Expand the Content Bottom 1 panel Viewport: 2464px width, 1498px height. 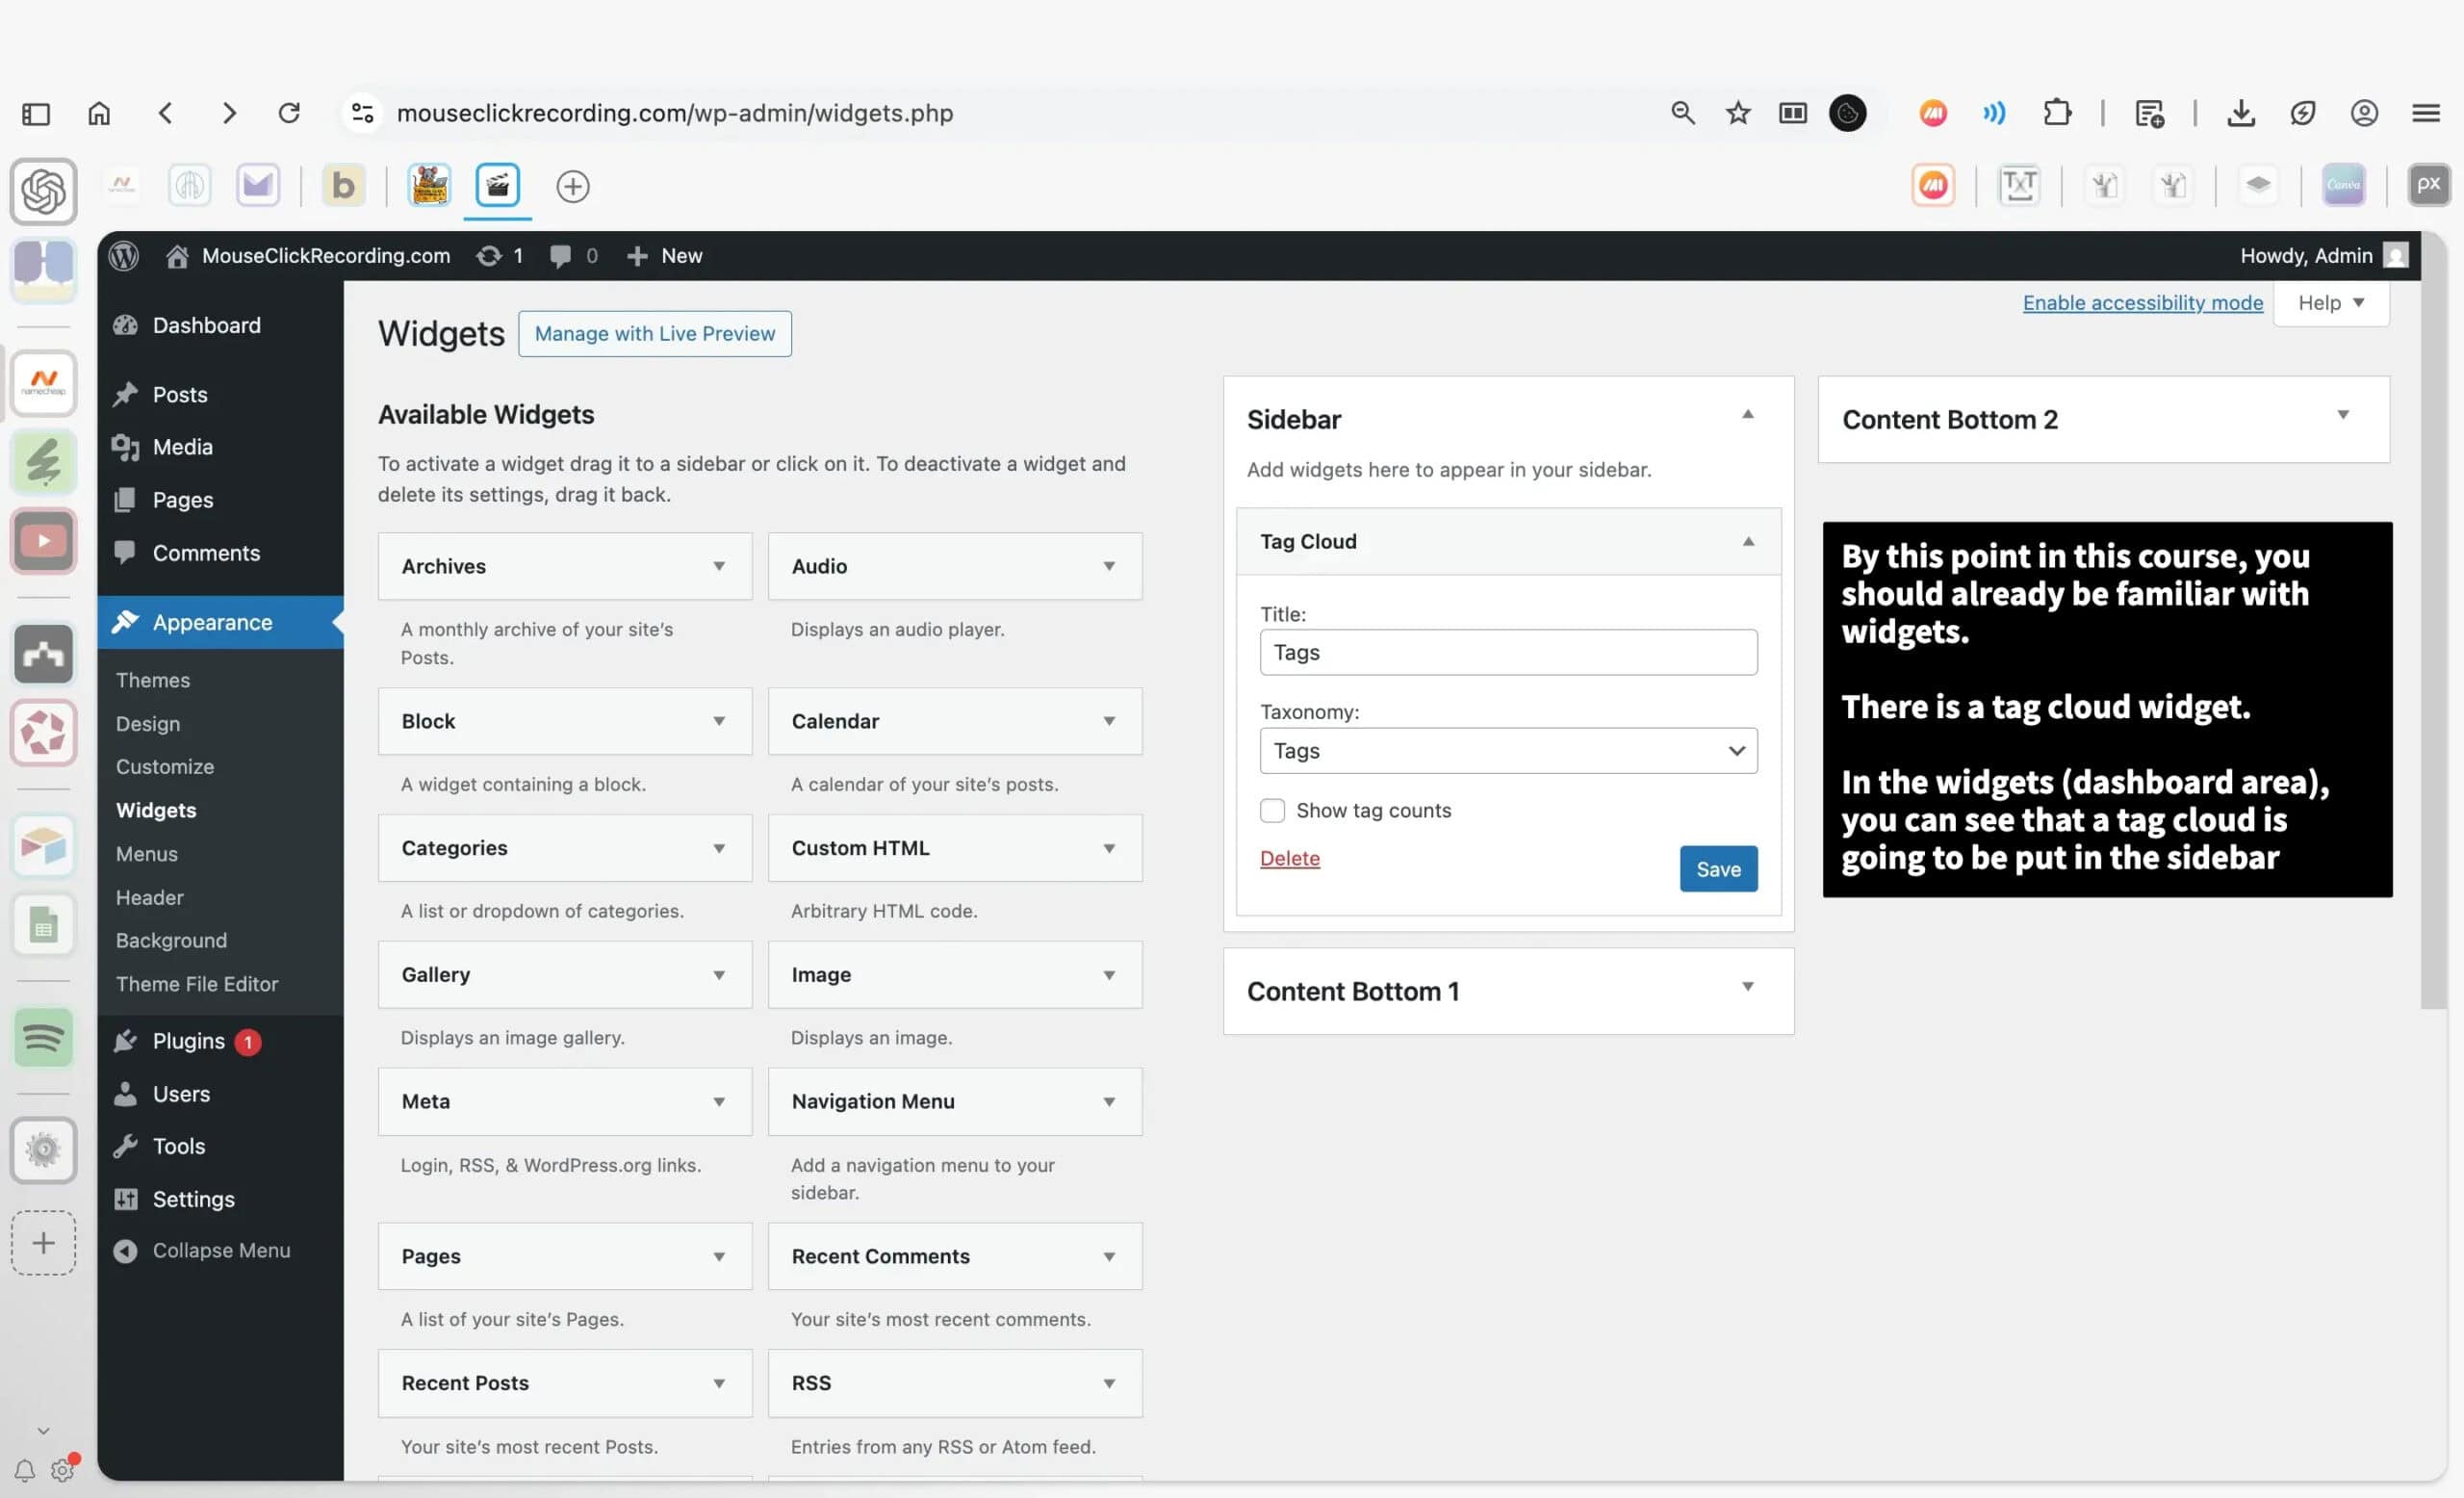tap(1747, 988)
